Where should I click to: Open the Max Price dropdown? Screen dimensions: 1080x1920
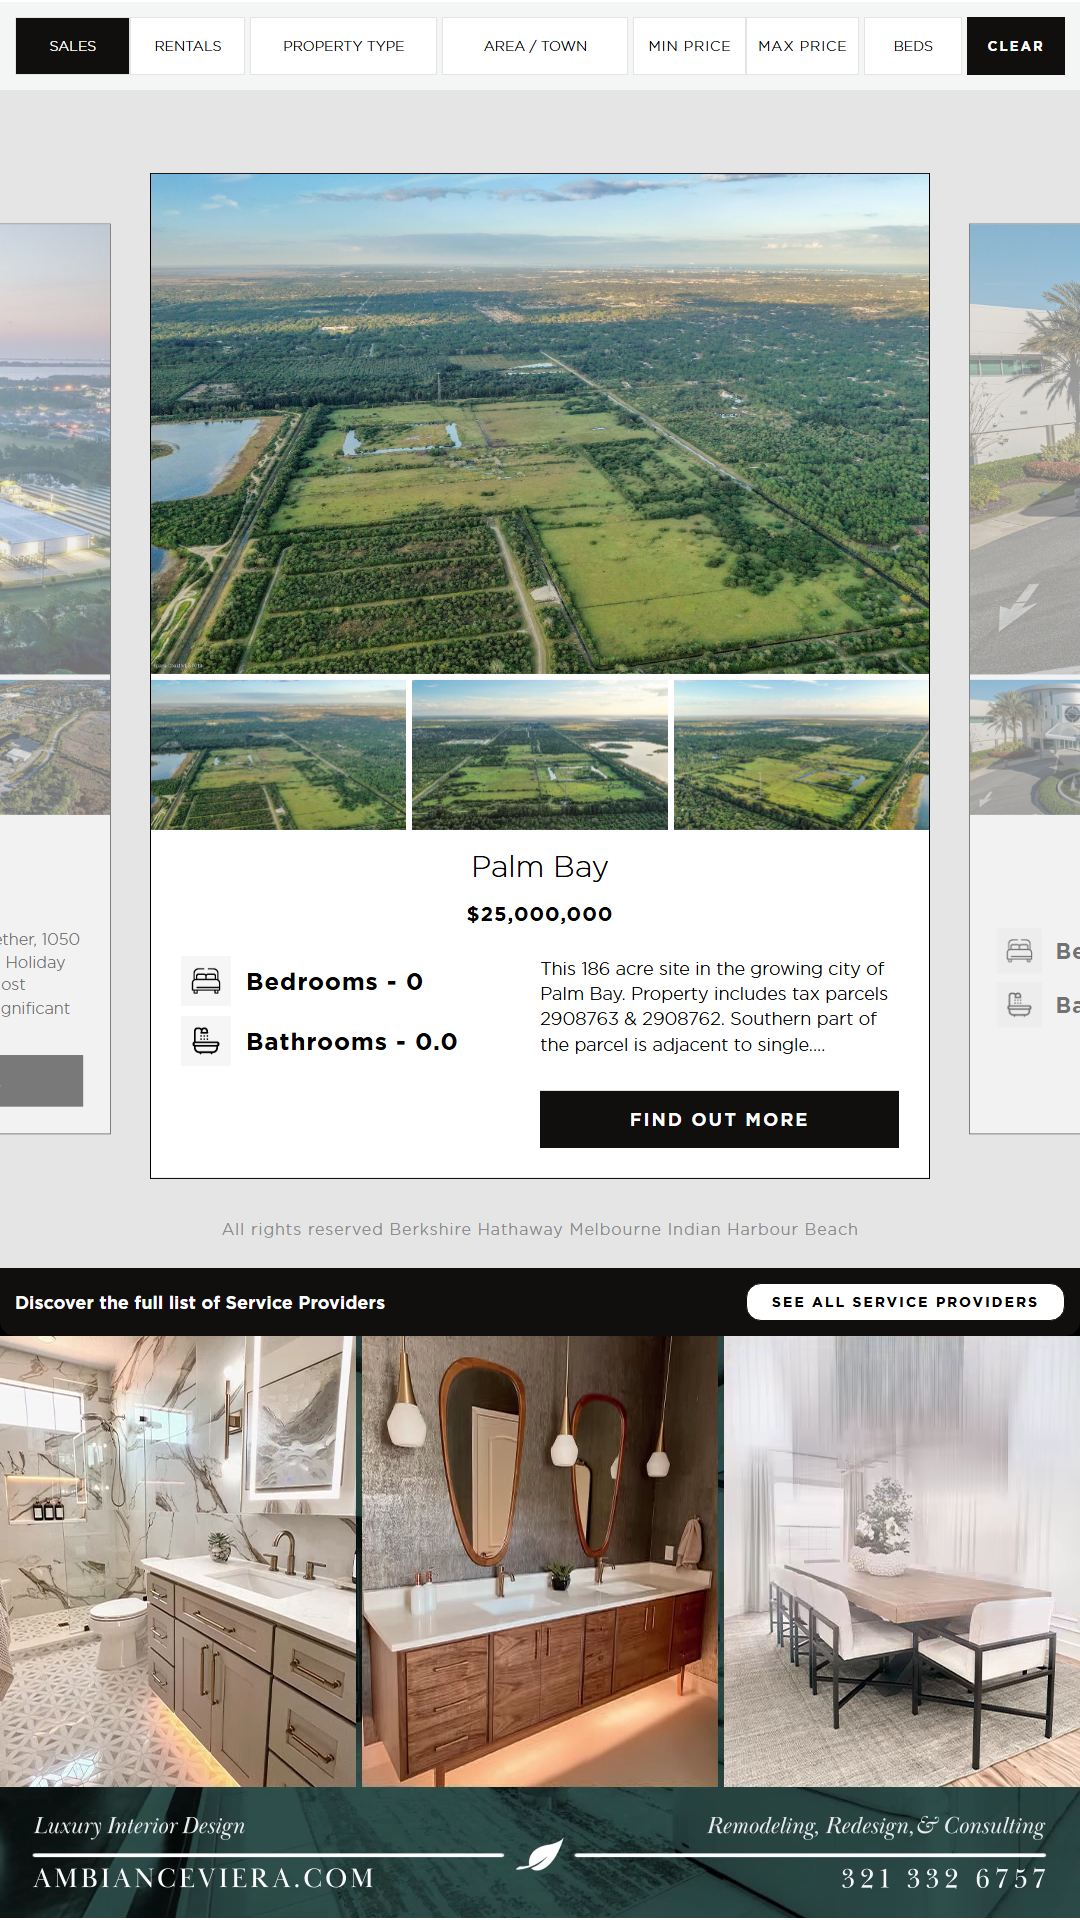point(802,46)
